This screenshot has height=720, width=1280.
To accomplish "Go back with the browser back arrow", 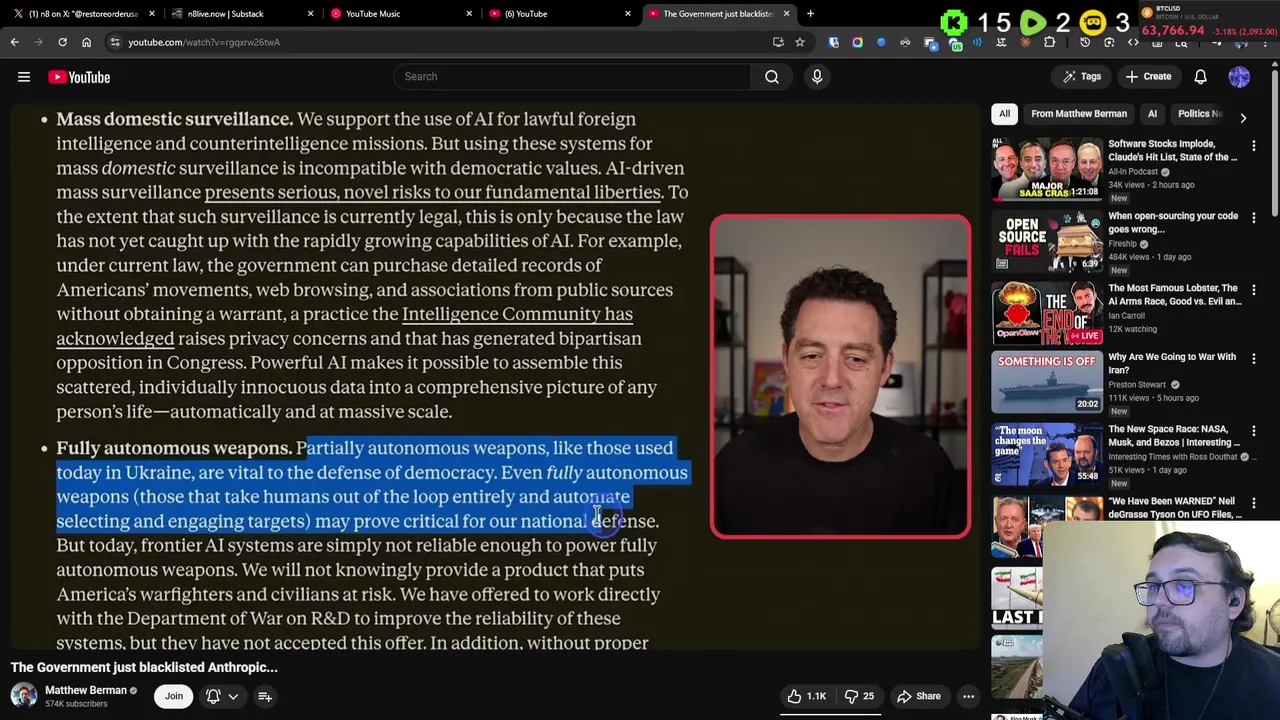I will point(14,42).
